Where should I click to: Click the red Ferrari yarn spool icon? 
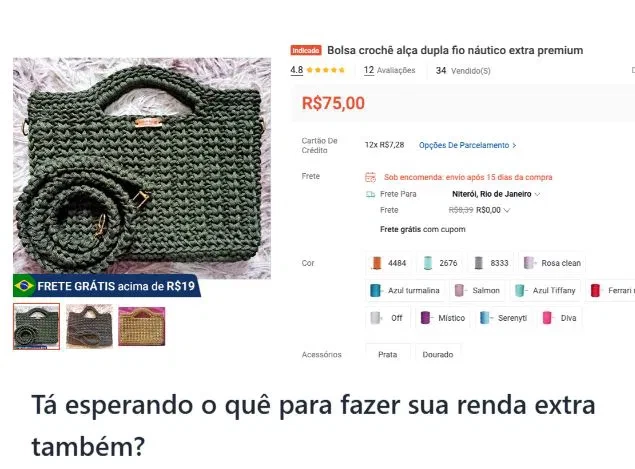pyautogui.click(x=595, y=290)
